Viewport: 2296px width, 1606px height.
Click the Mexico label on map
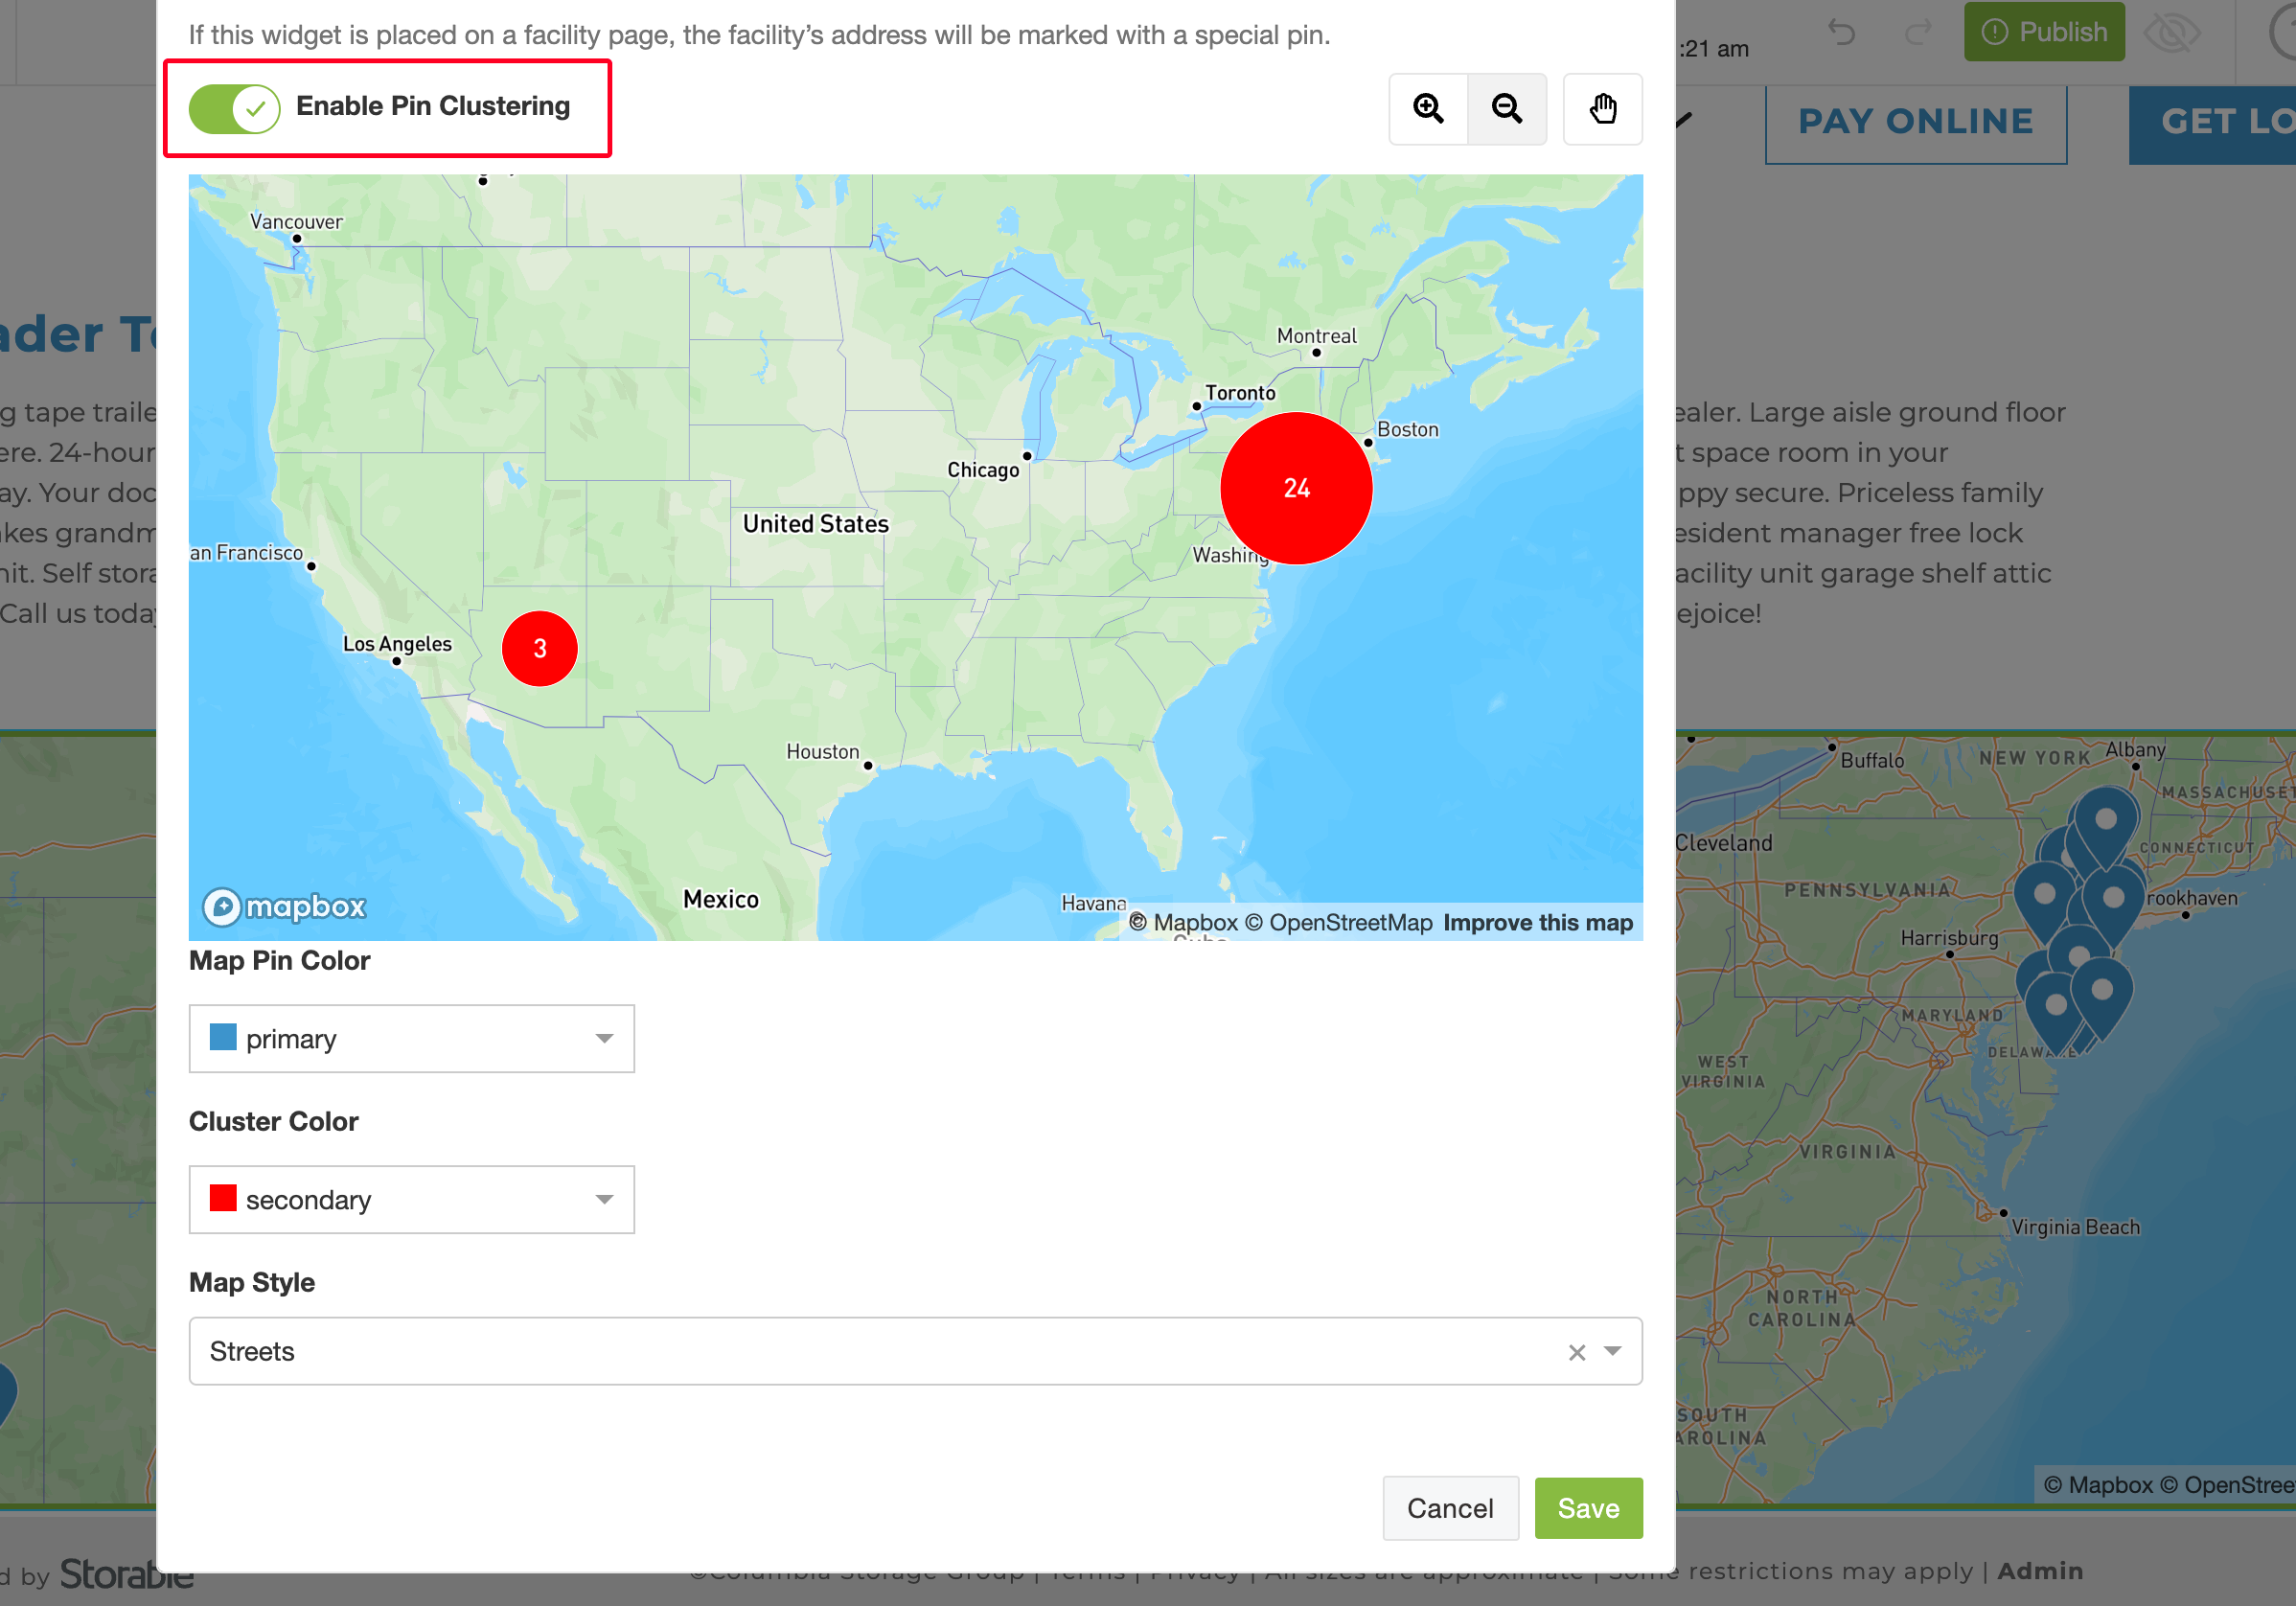click(721, 899)
